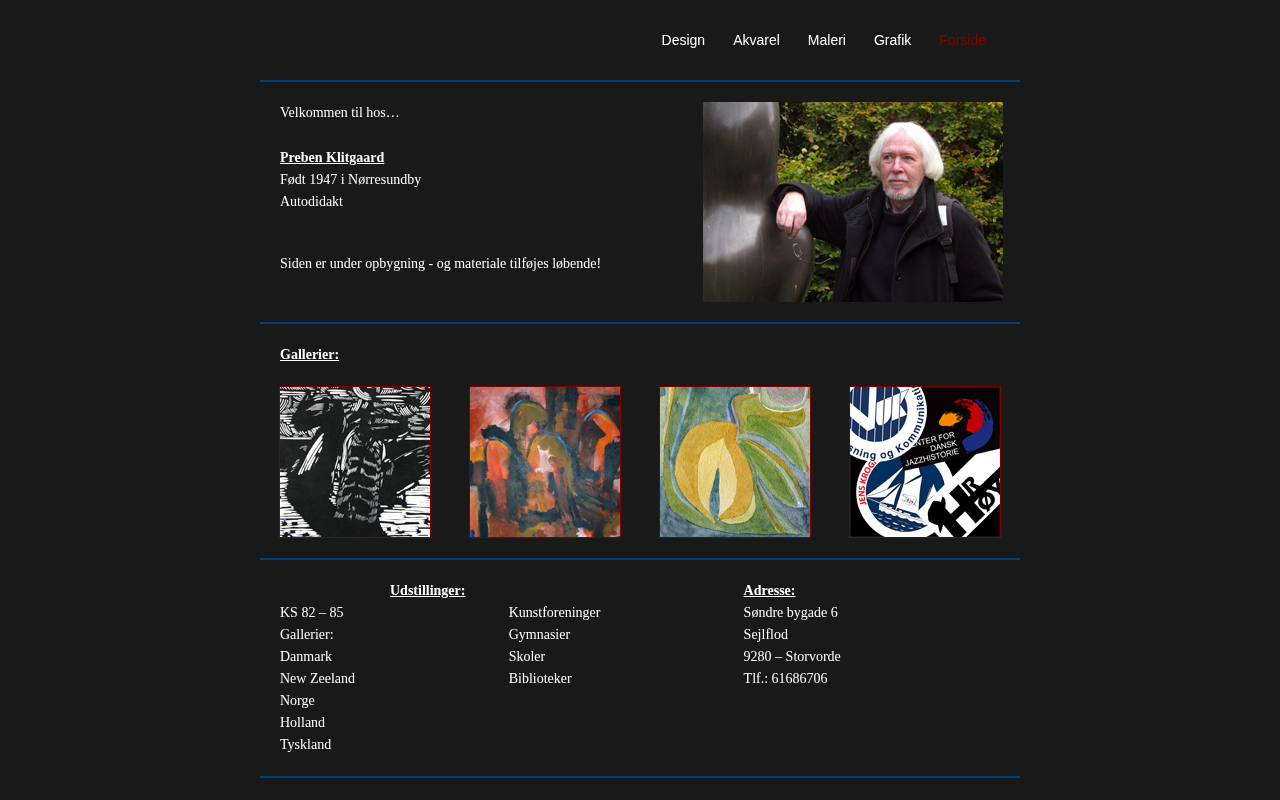Image resolution: width=1280 pixels, height=800 pixels.
Task: Click the Udstillinger heading
Action: click(427, 591)
